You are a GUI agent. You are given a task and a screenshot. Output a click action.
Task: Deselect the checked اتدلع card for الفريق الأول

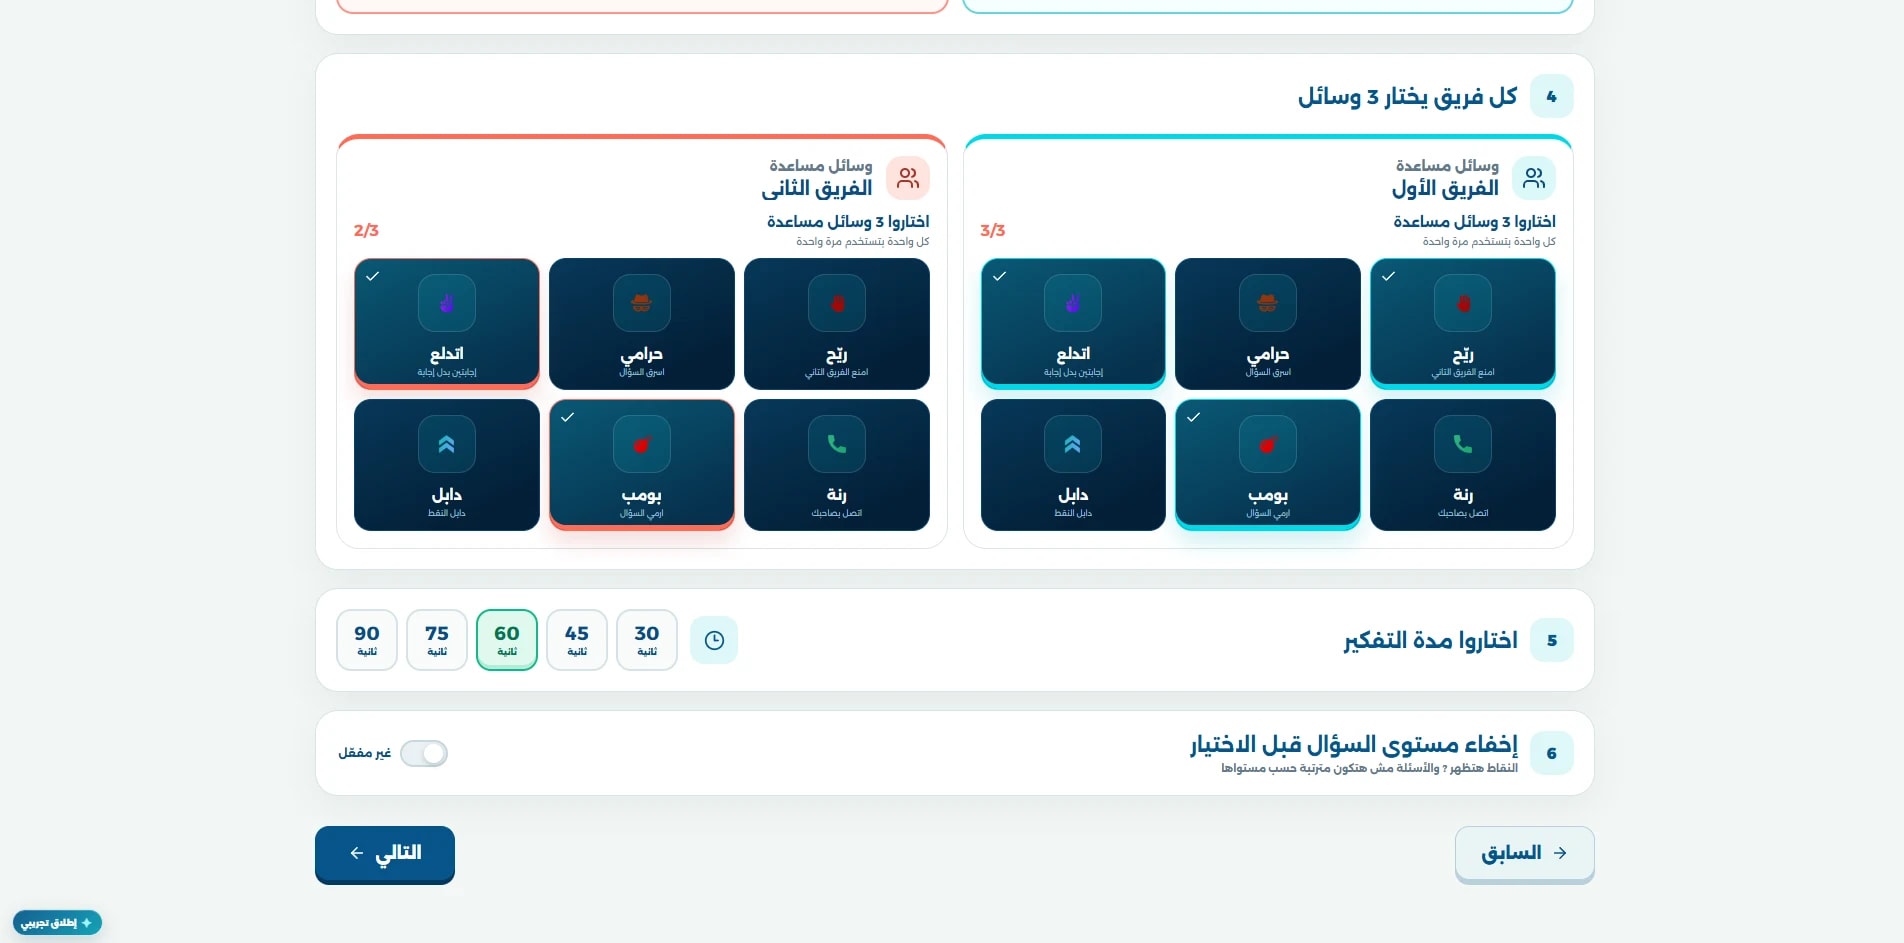pyautogui.click(x=1073, y=324)
